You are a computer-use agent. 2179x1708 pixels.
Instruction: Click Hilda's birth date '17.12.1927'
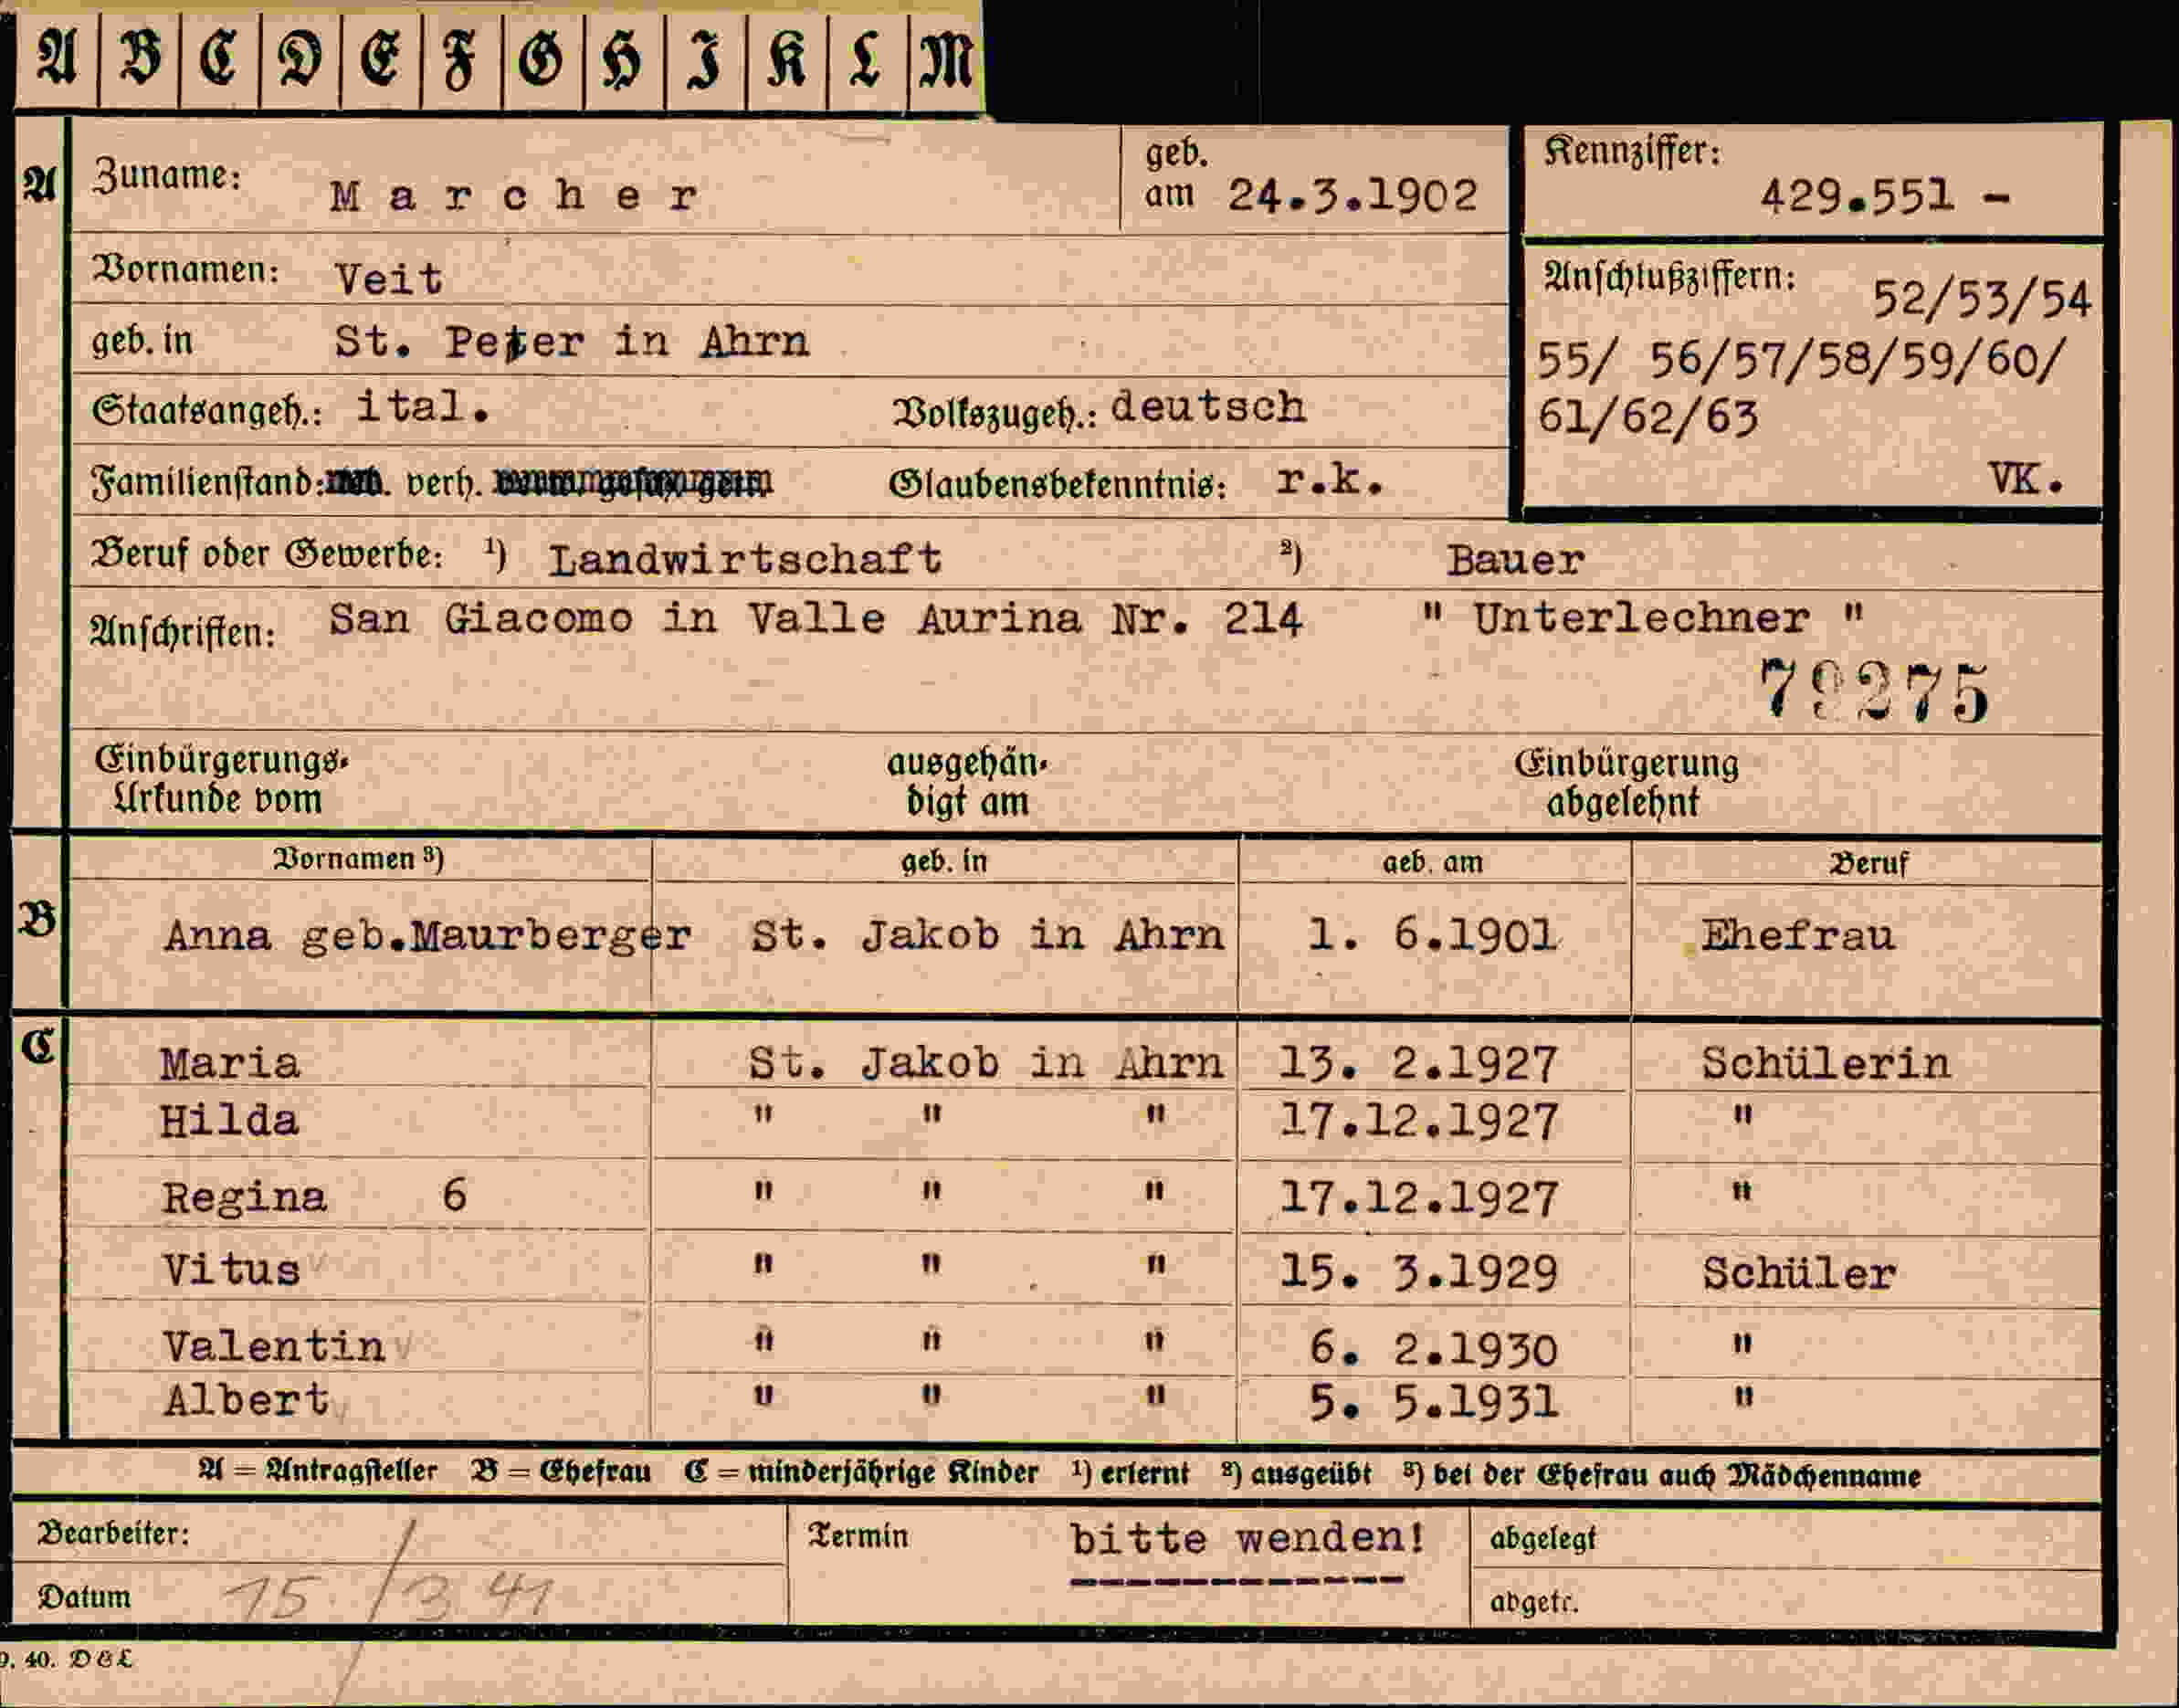(x=1418, y=1122)
